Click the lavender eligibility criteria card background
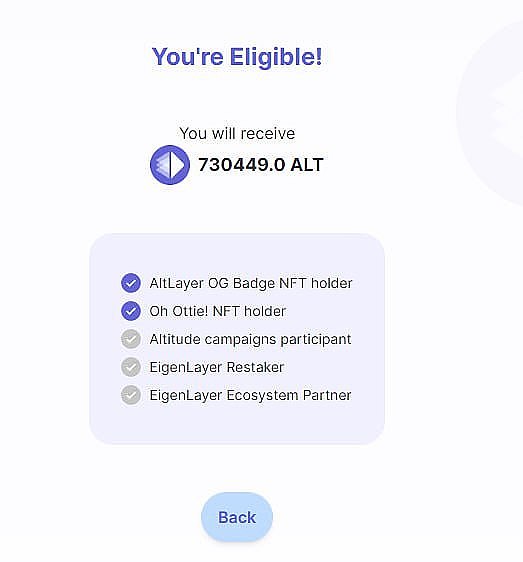 237,339
